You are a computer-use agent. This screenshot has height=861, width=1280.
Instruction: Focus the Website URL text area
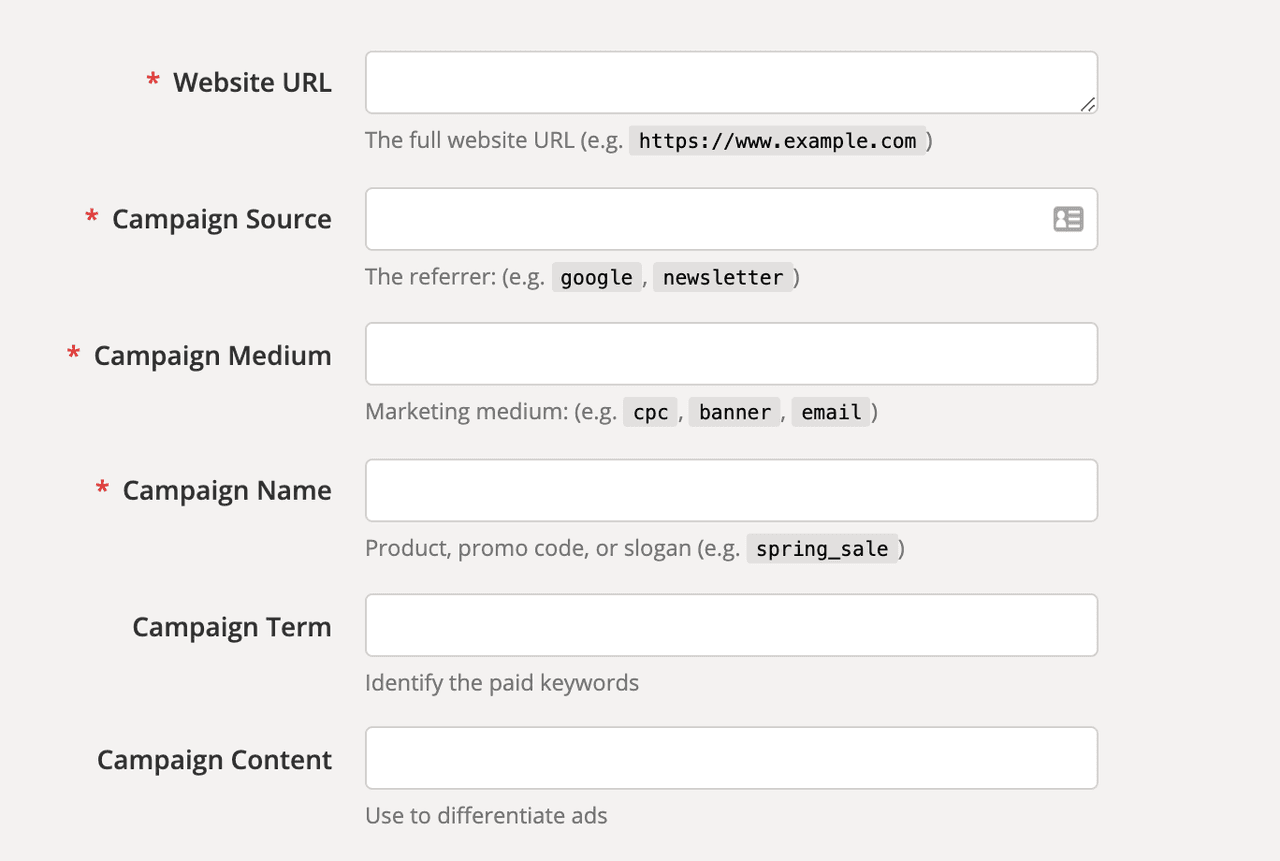click(720, 82)
